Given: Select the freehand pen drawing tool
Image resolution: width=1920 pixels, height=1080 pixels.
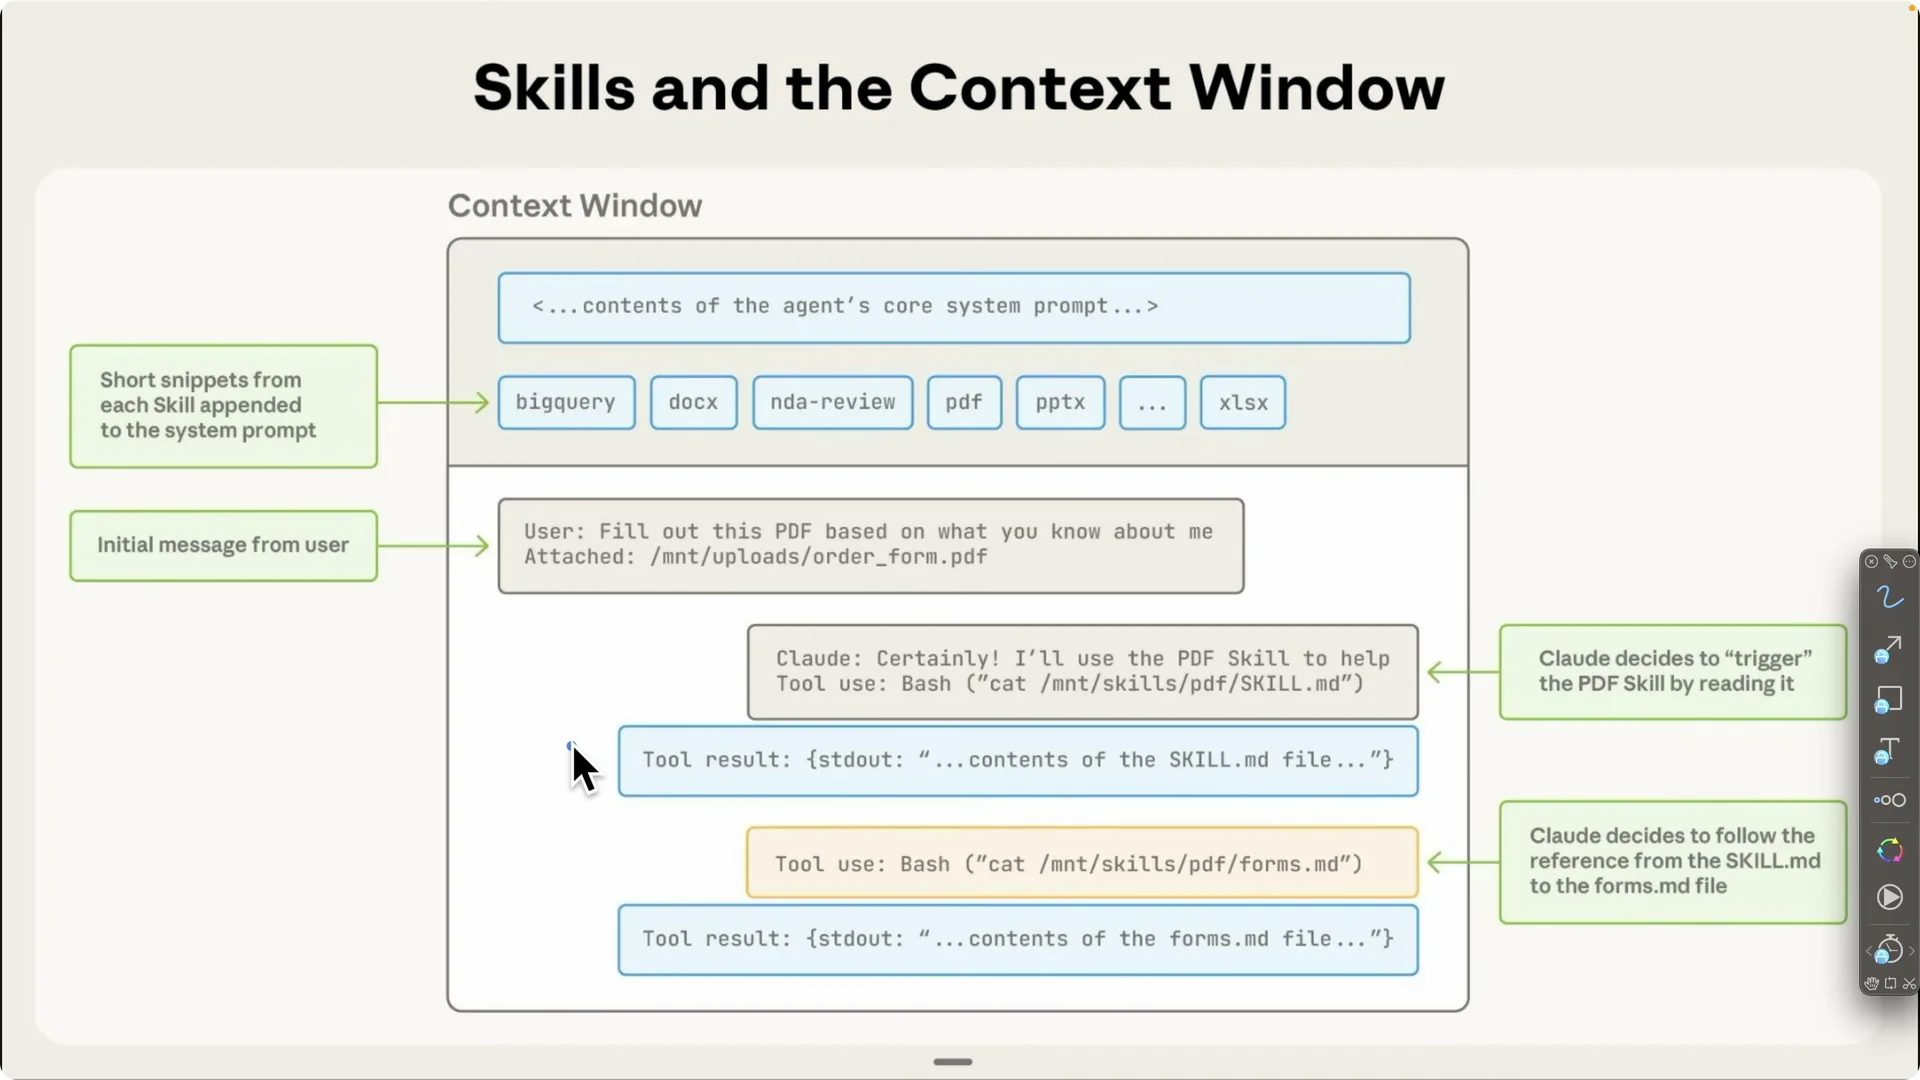Looking at the screenshot, I should (1889, 598).
